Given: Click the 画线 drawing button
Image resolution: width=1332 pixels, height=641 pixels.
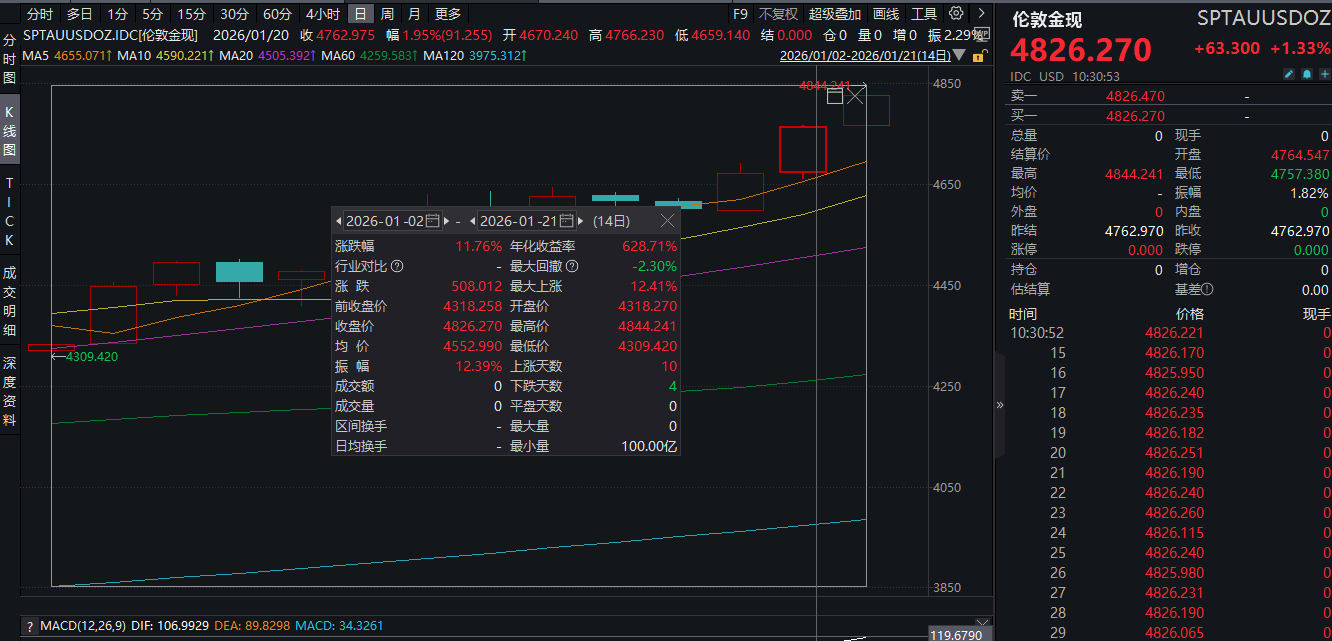Looking at the screenshot, I should (x=888, y=14).
